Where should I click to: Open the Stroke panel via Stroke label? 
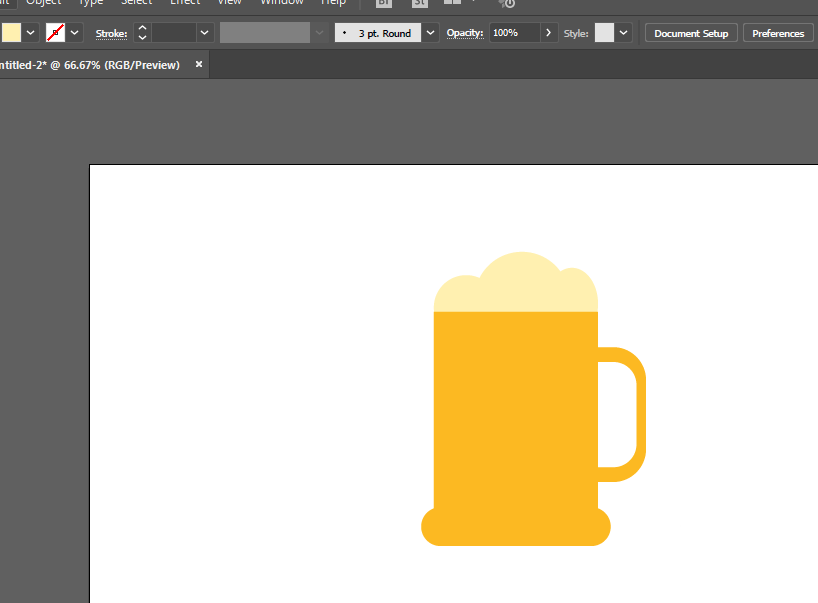112,33
